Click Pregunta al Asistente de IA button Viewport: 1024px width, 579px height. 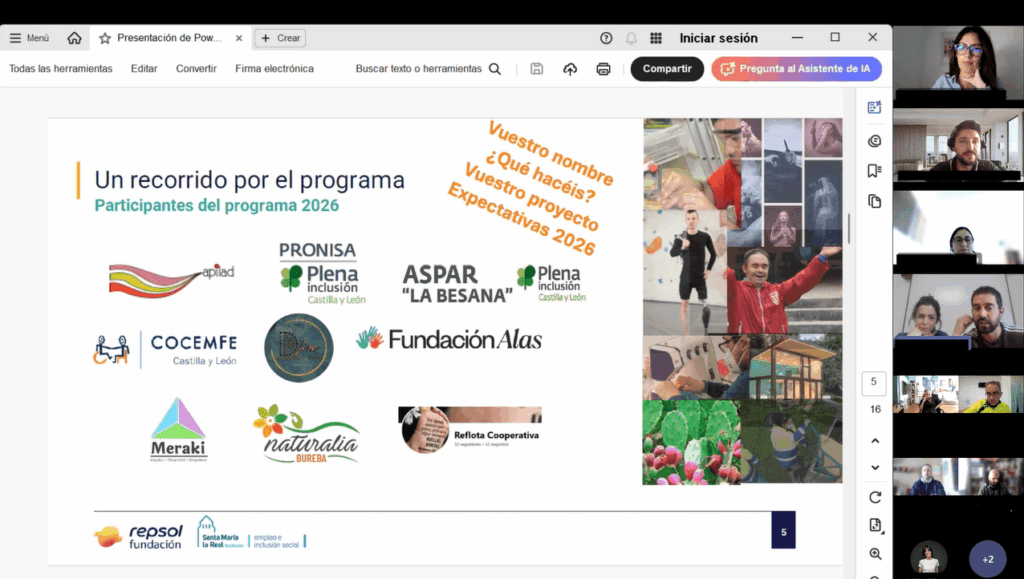point(796,69)
